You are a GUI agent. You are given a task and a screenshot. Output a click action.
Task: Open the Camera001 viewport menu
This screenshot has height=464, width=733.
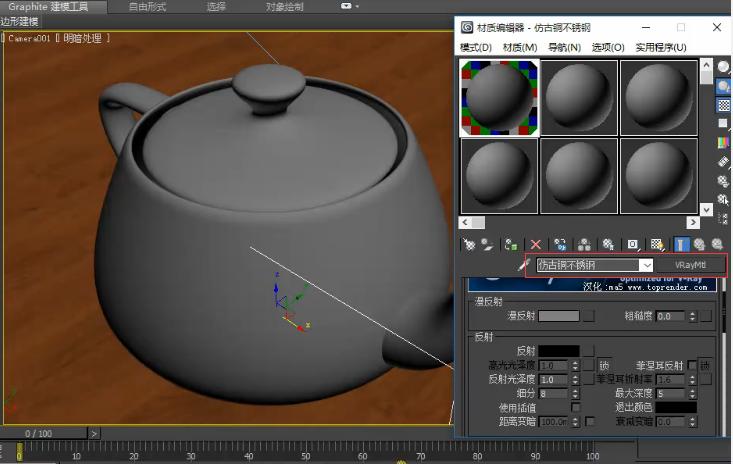(29, 38)
